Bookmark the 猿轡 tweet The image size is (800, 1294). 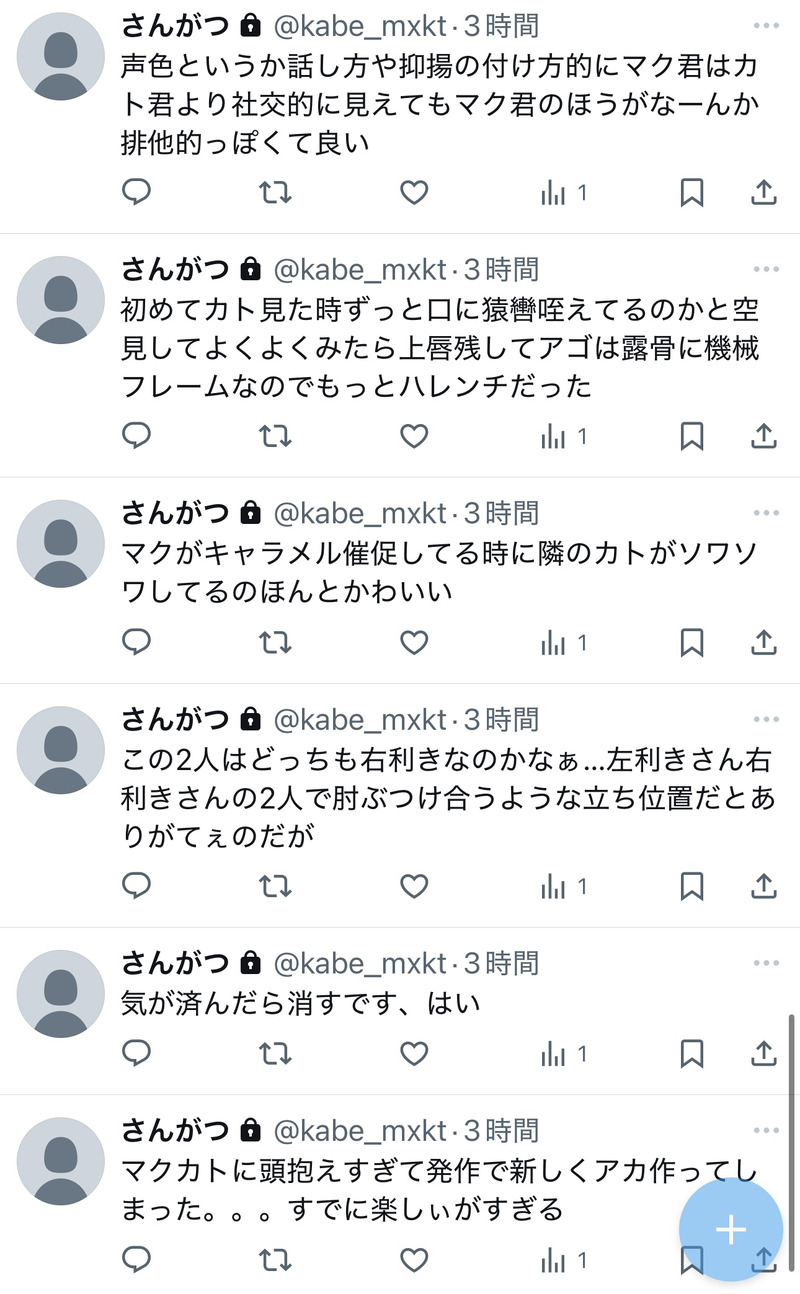(x=691, y=436)
